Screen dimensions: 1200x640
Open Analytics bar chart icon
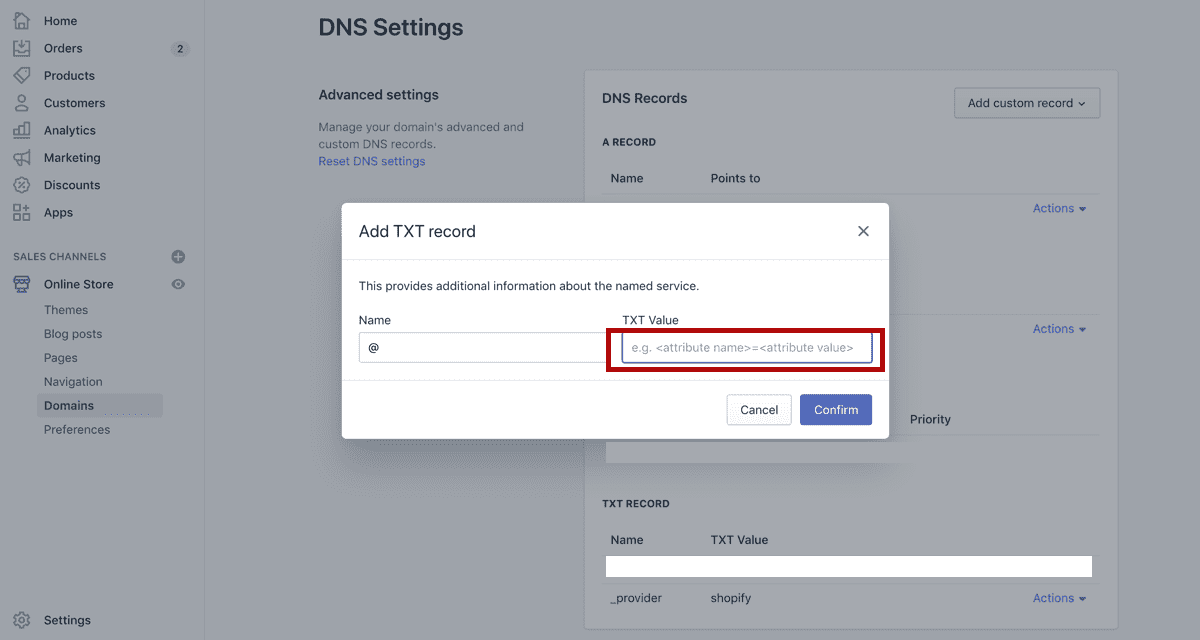[21, 130]
